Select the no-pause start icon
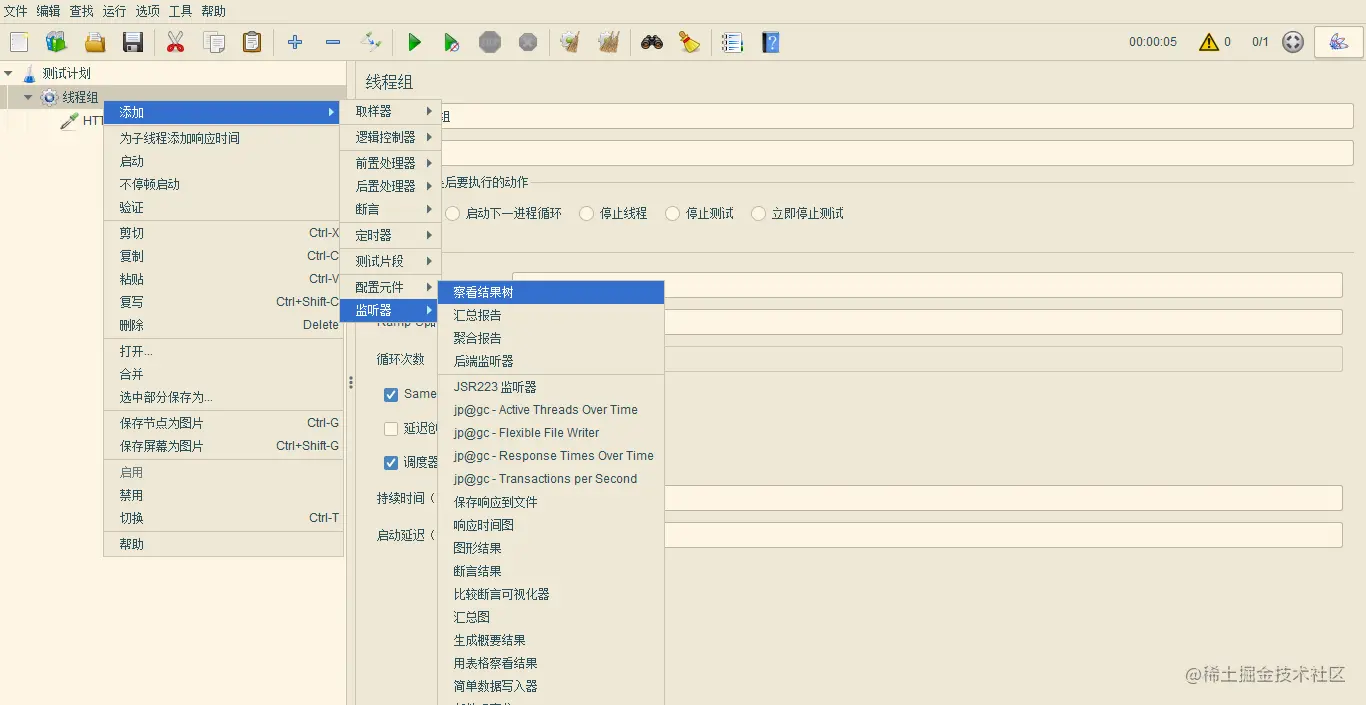The width and height of the screenshot is (1366, 705). (x=450, y=42)
